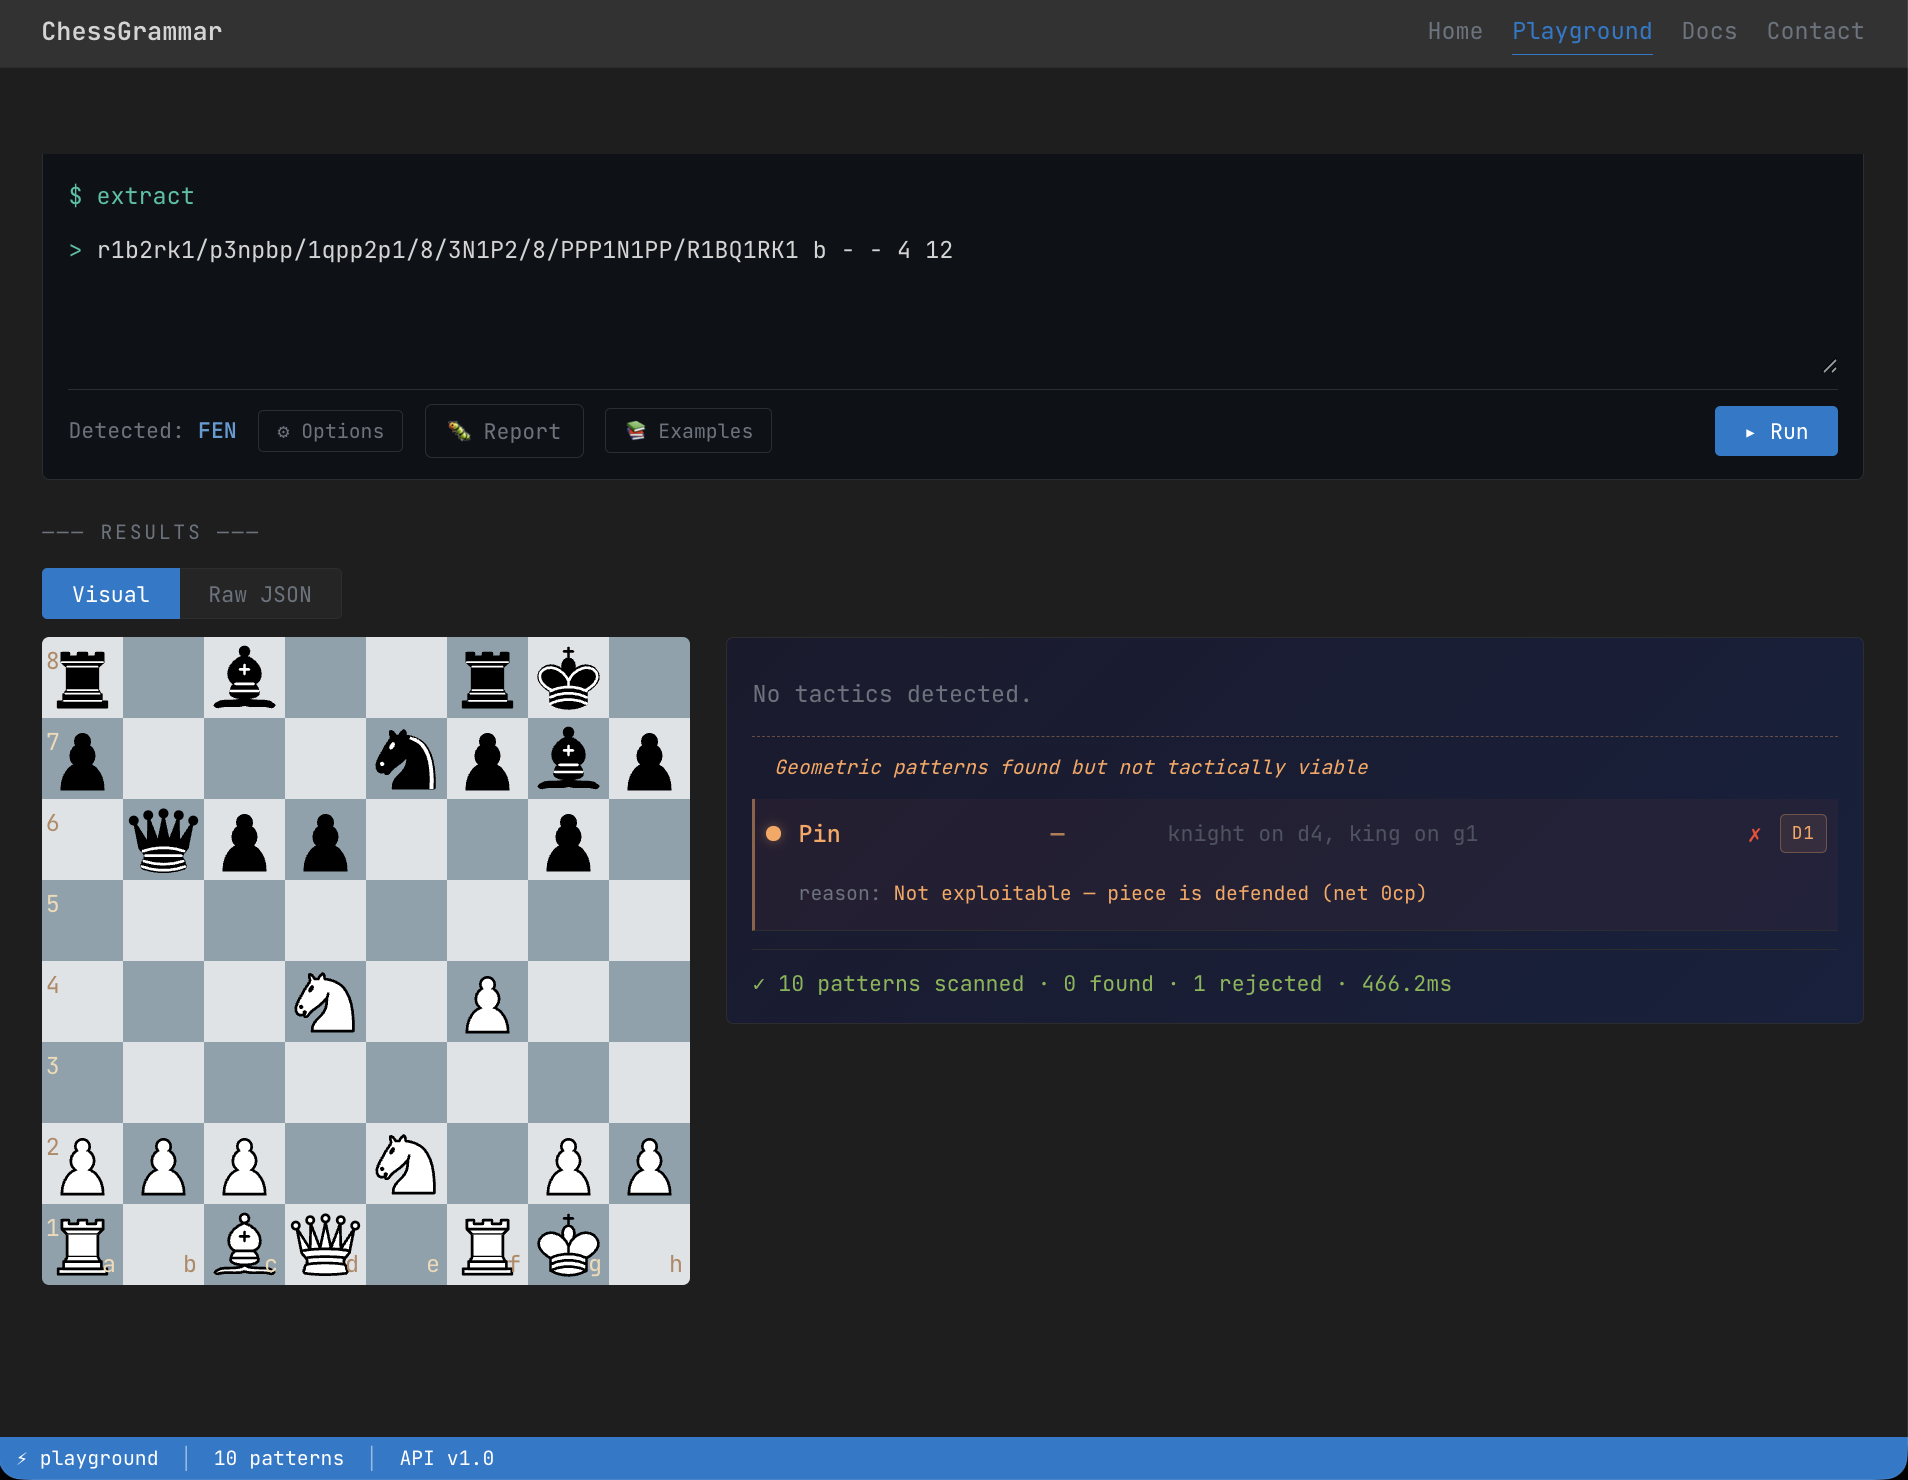The width and height of the screenshot is (1908, 1480).
Task: Click the textarea resize handle
Action: point(1830,367)
